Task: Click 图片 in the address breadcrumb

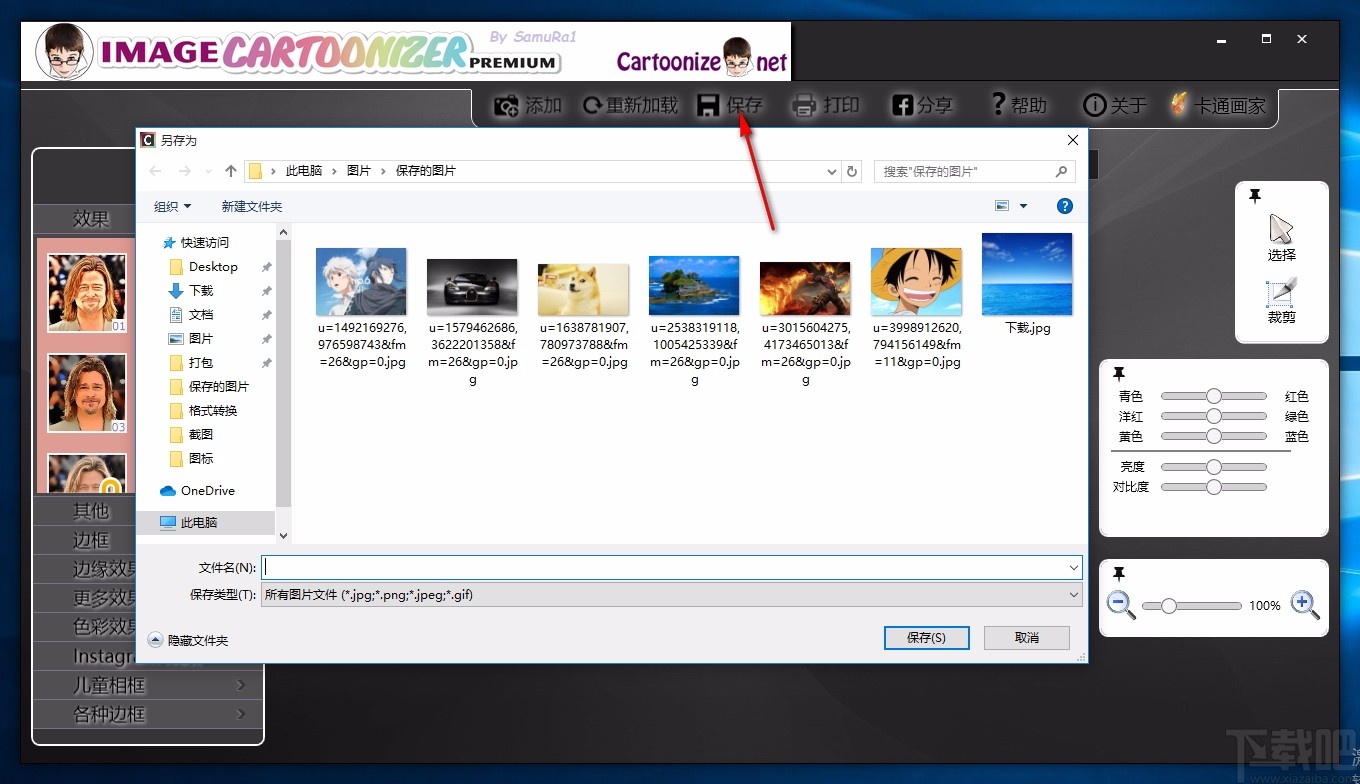Action: point(359,171)
